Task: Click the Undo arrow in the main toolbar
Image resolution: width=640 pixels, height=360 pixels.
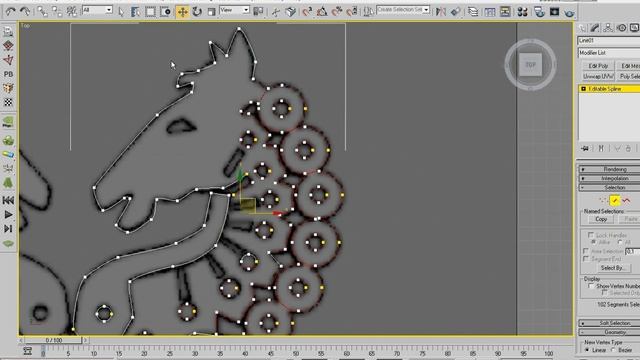Action: pos(10,11)
